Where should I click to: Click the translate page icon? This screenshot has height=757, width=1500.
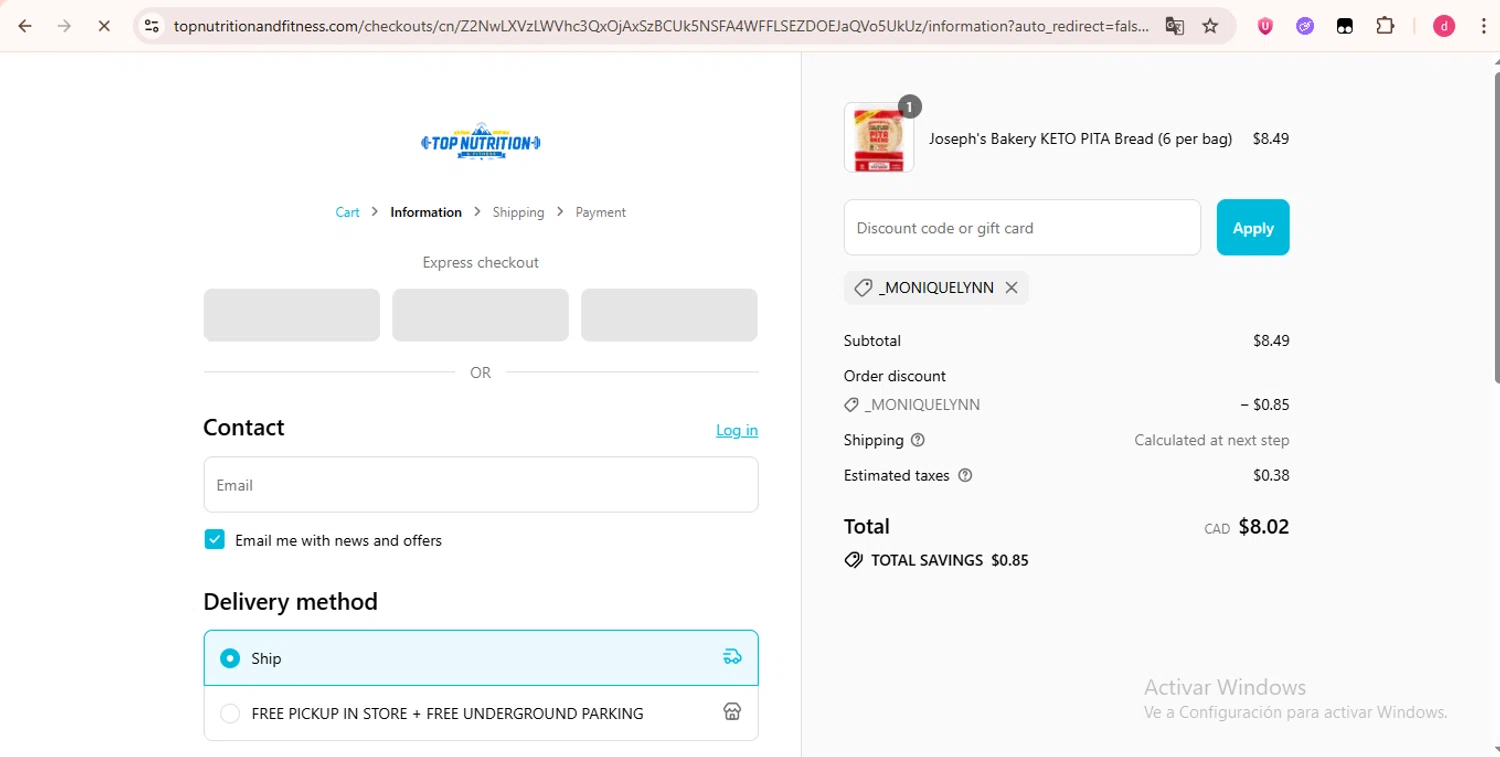pyautogui.click(x=1175, y=26)
